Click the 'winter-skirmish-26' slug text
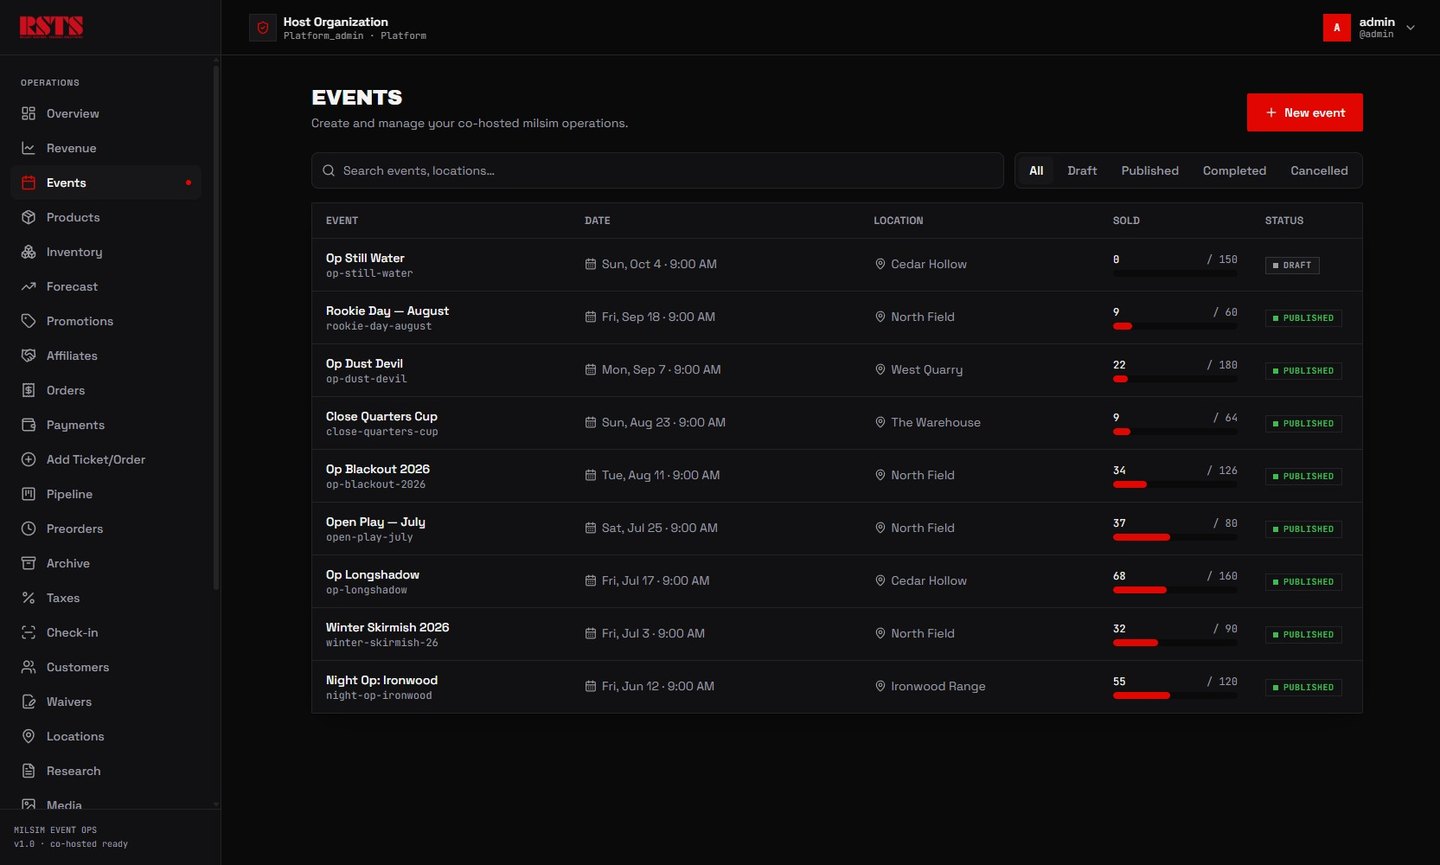Image resolution: width=1440 pixels, height=865 pixels. [382, 643]
